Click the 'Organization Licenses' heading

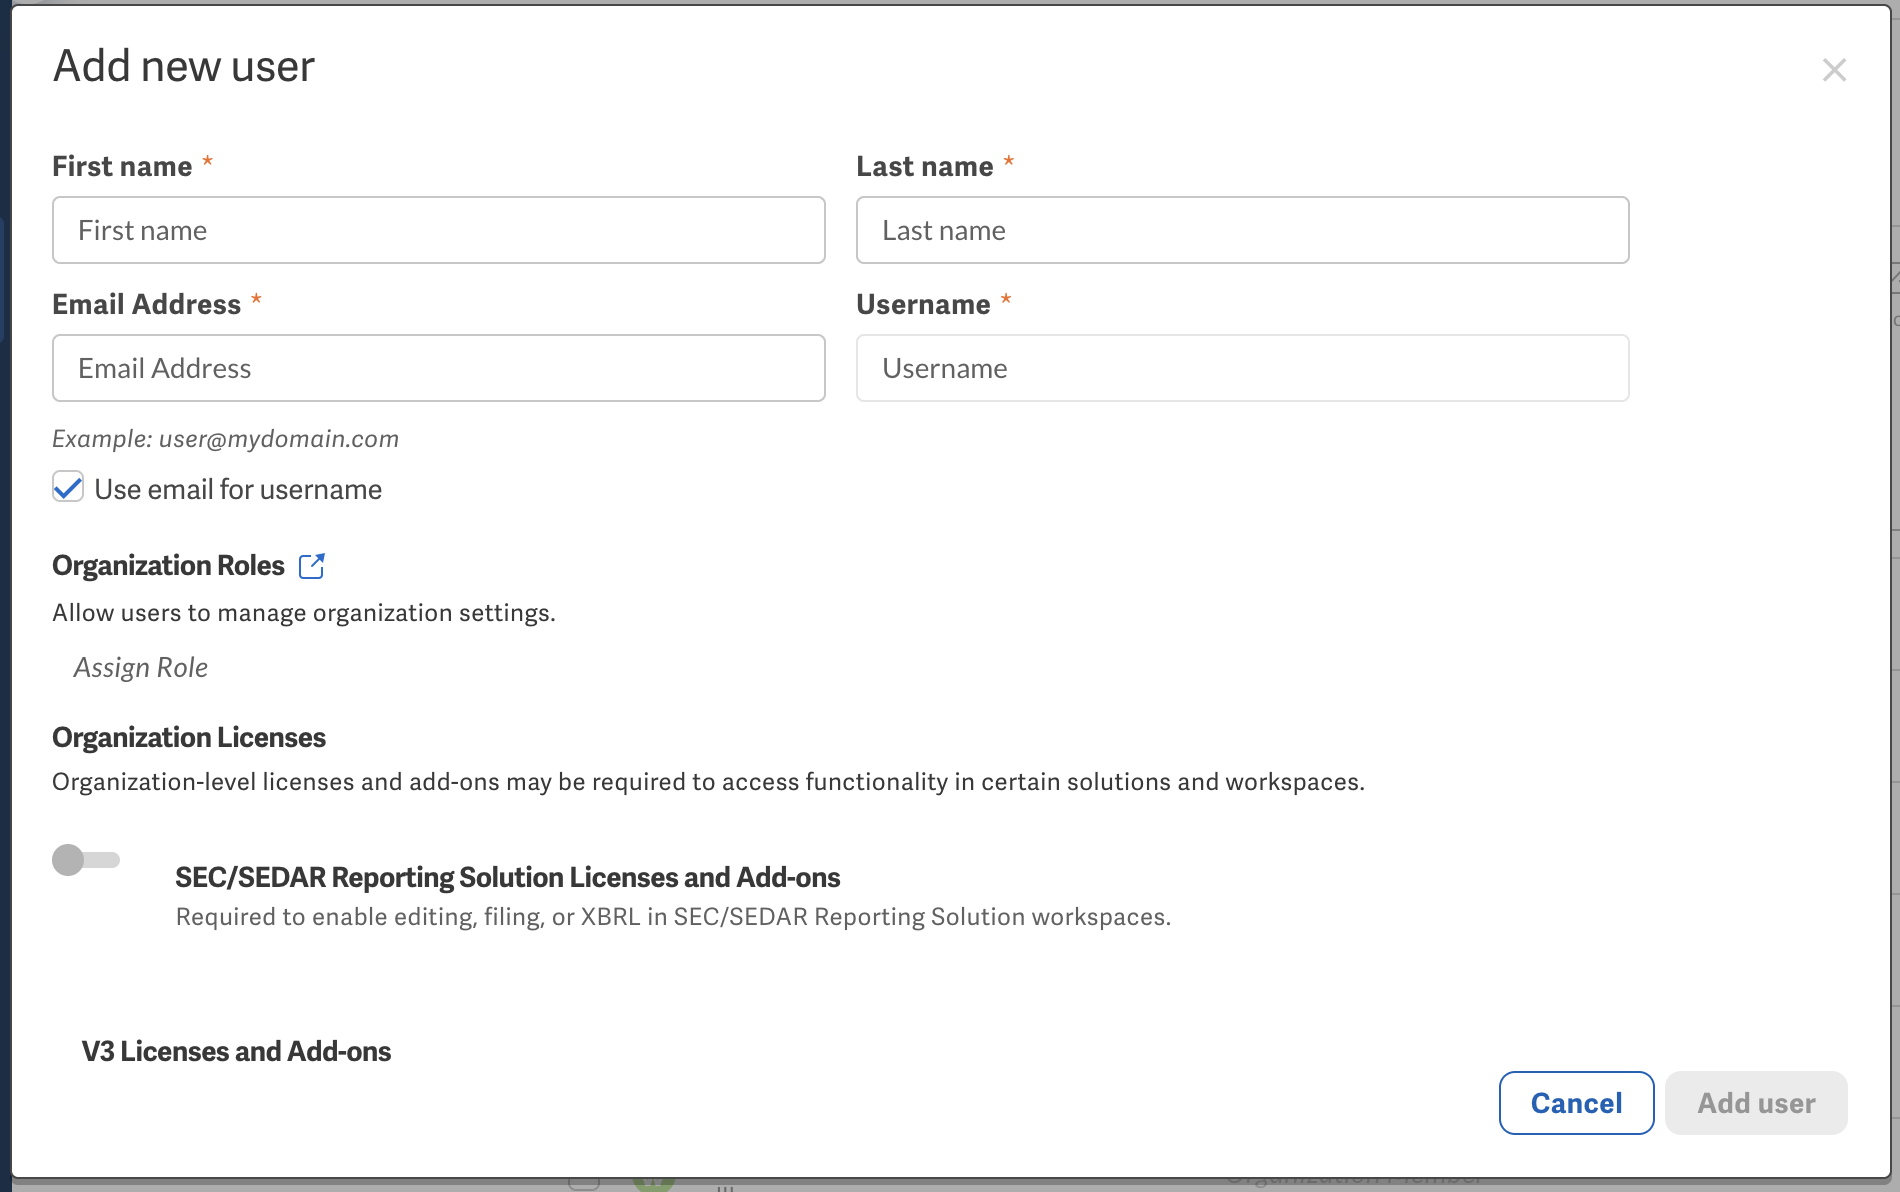tap(189, 738)
